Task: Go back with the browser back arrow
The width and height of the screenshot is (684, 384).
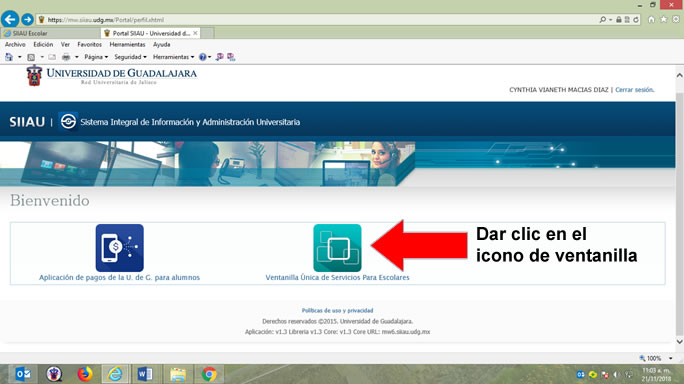Action: tap(10, 19)
